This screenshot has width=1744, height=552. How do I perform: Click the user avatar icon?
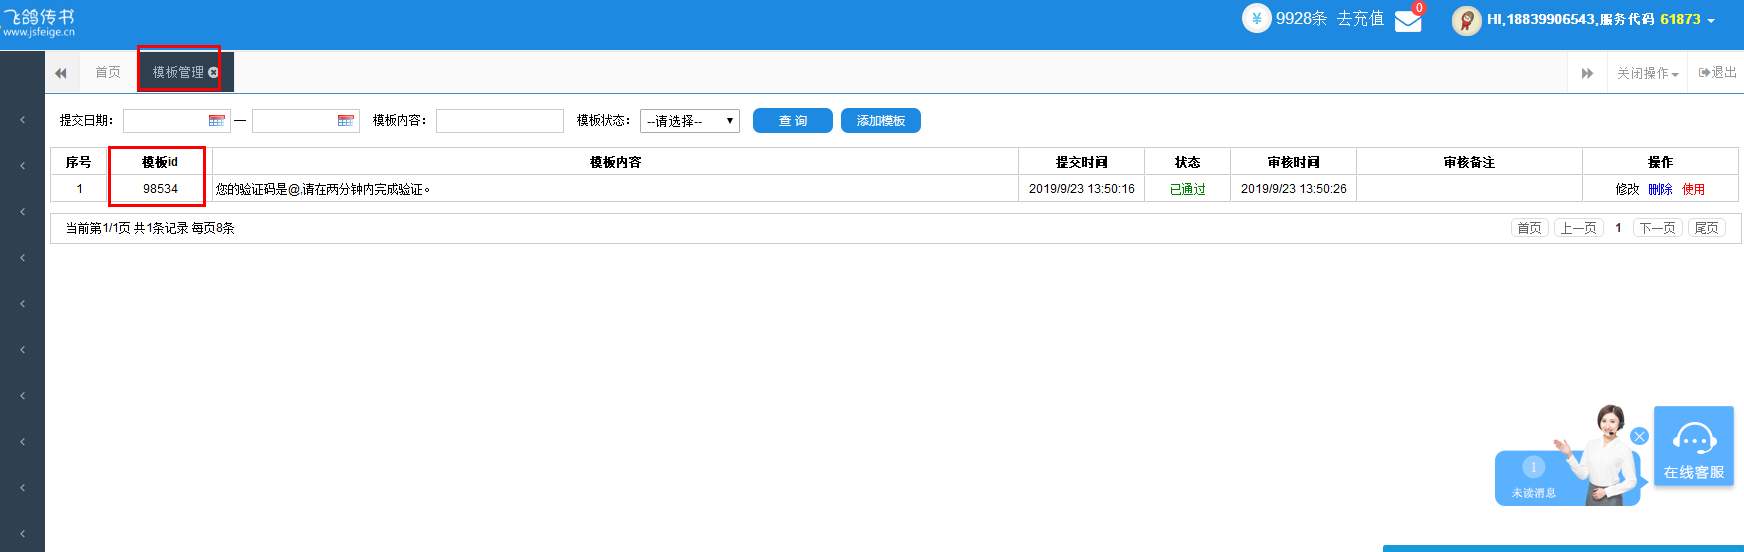[x=1466, y=20]
